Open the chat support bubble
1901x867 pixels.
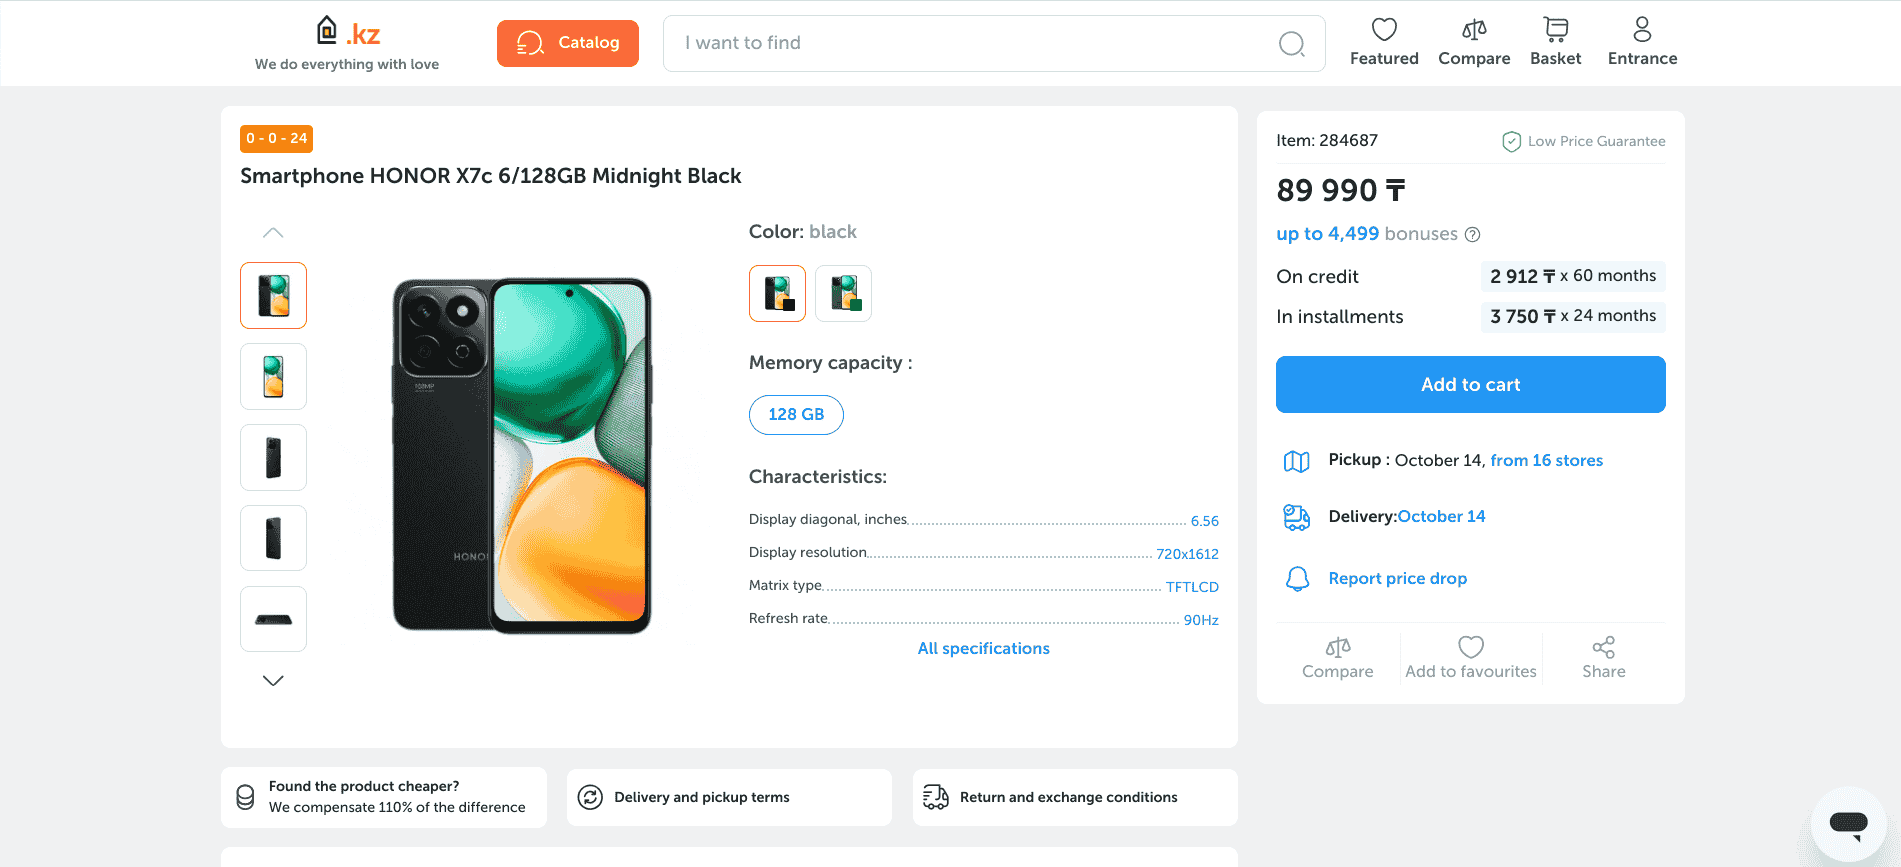(1848, 823)
